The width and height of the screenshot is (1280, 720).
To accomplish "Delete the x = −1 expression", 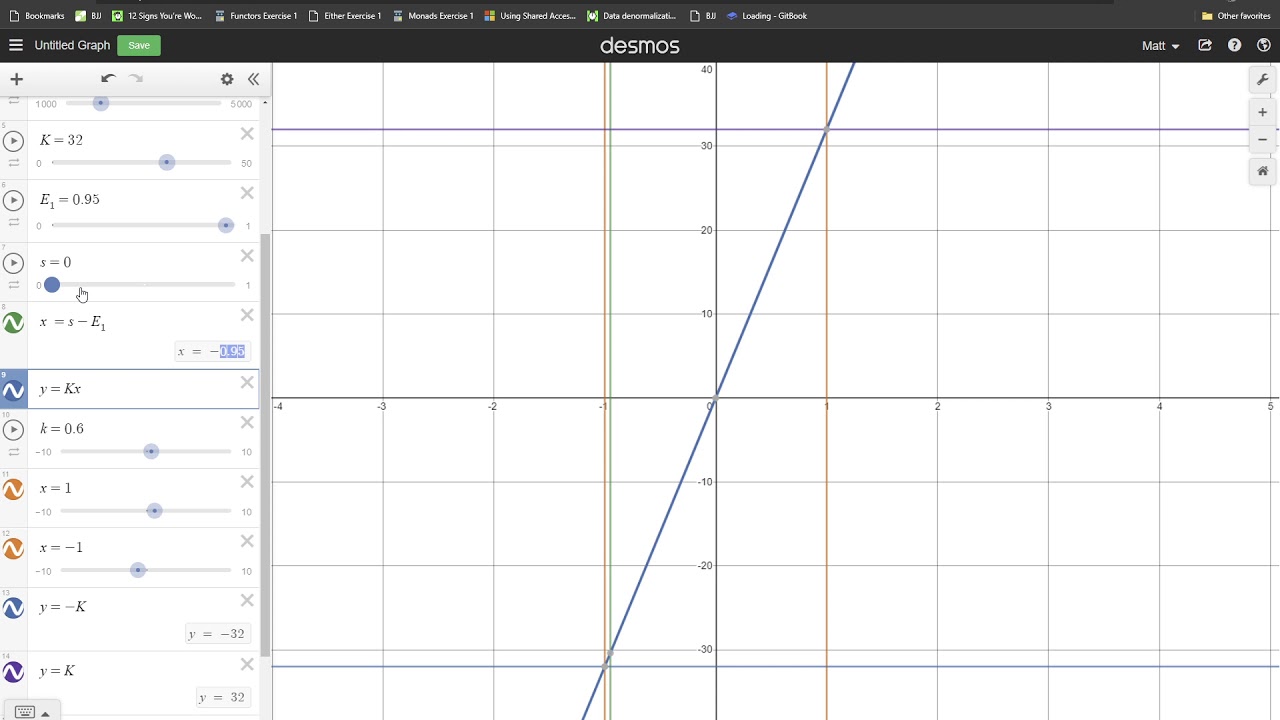I will [247, 541].
